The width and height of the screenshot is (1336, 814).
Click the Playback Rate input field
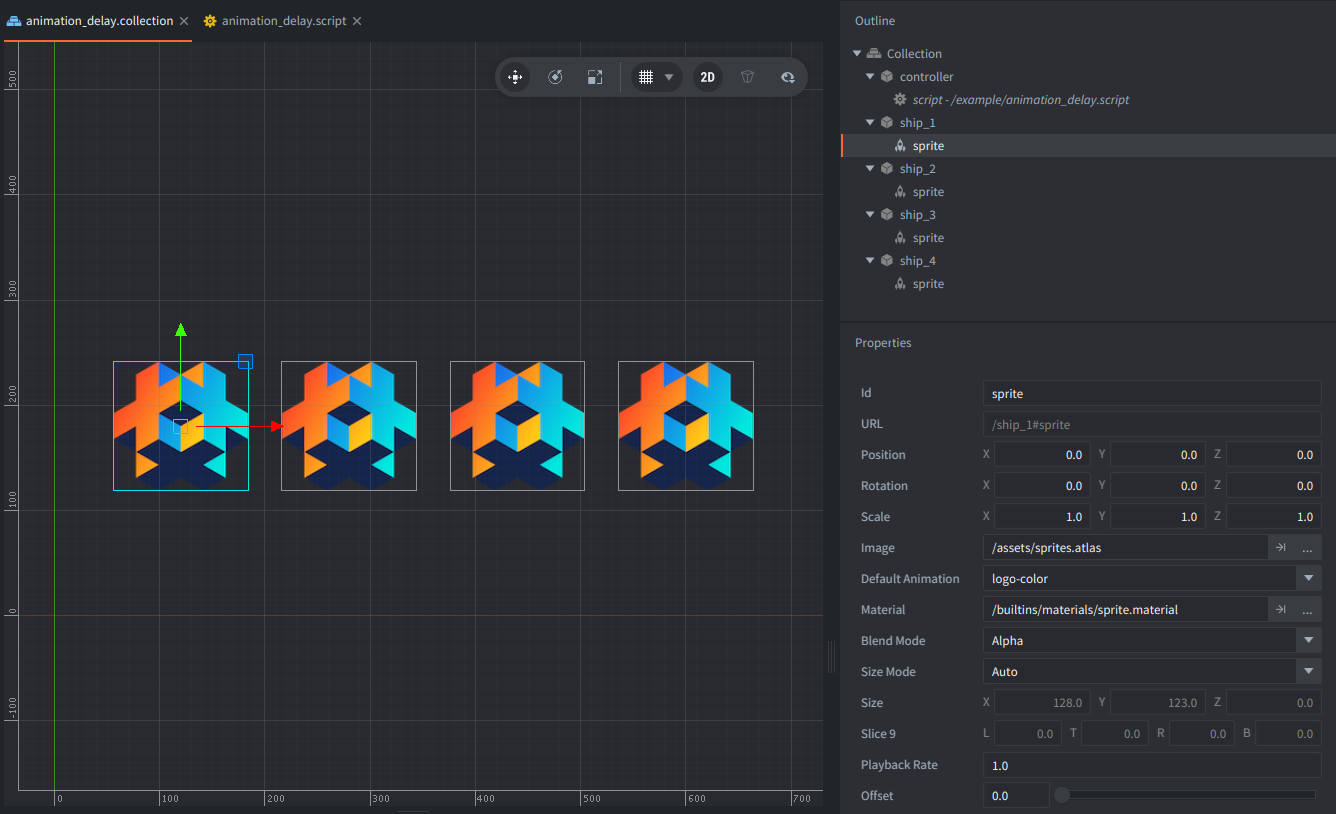point(1151,765)
